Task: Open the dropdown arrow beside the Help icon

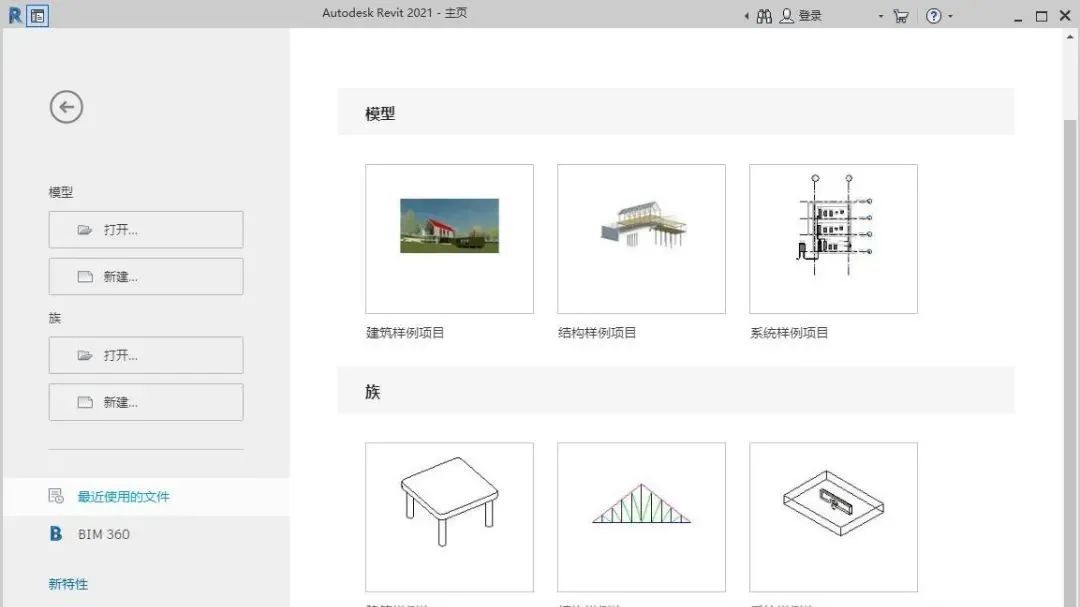Action: click(948, 15)
